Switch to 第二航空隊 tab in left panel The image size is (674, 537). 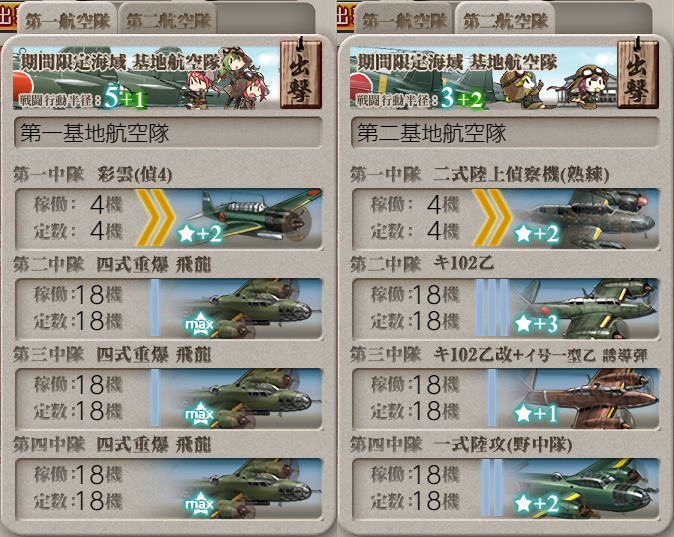click(x=168, y=19)
